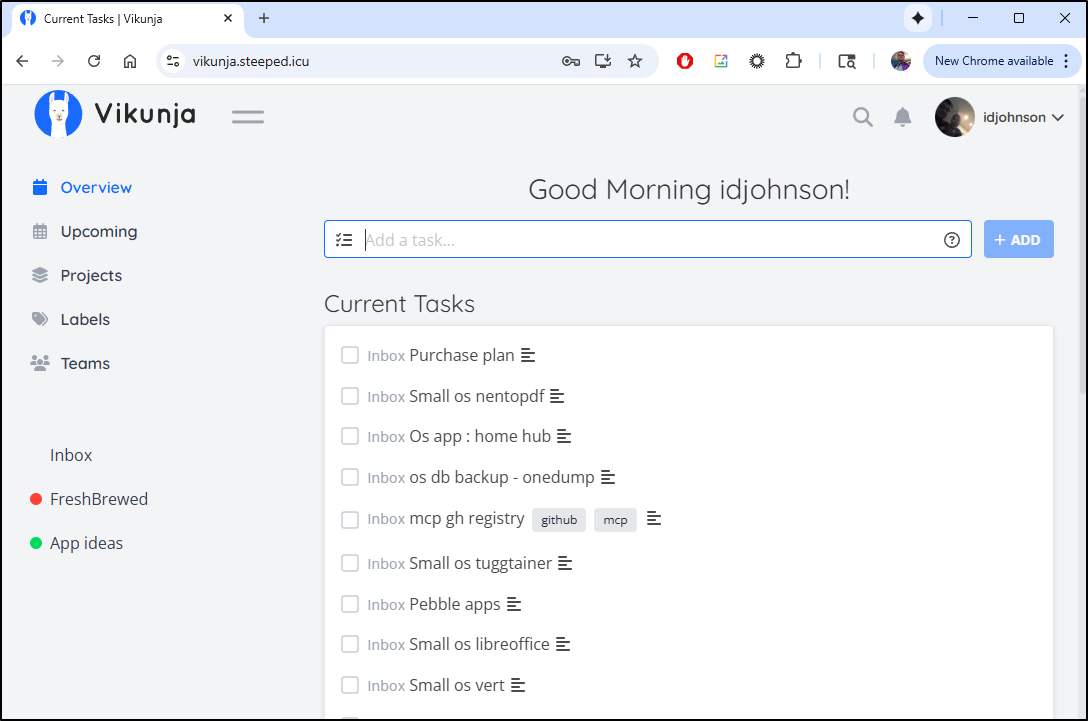Focus the Add a task field
This screenshot has width=1088, height=721.
(650, 240)
